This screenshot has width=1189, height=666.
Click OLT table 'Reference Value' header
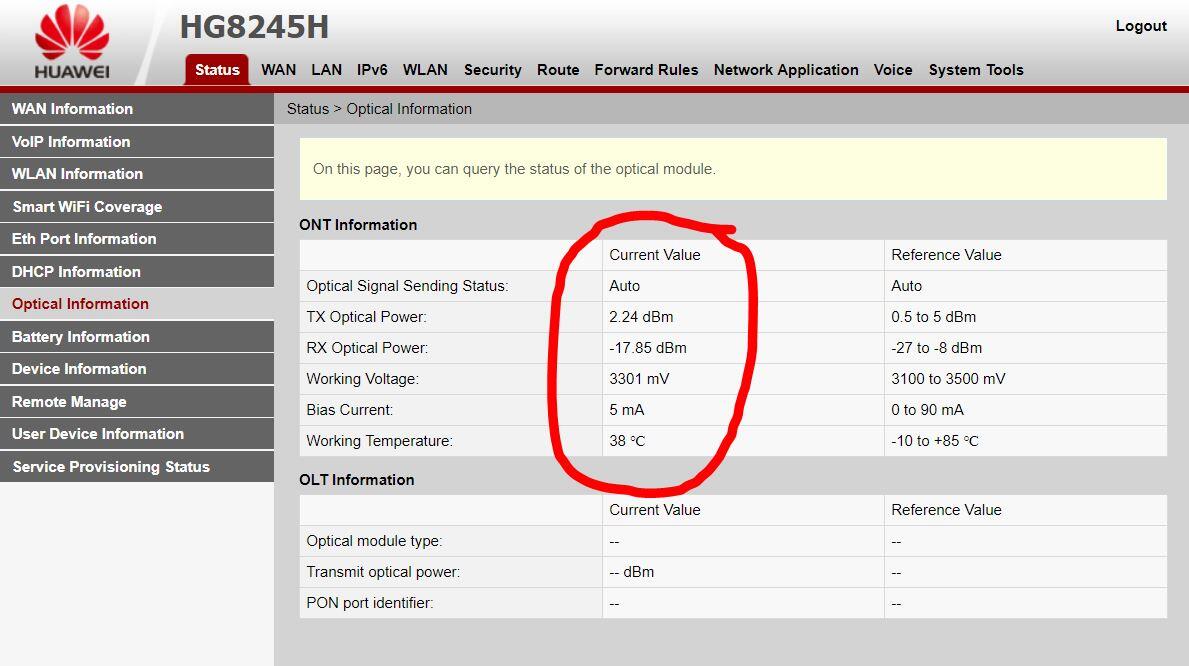946,510
